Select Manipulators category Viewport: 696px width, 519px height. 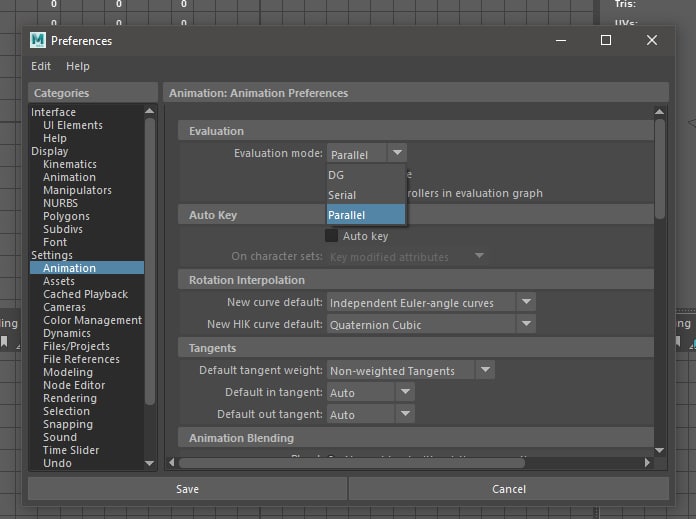(x=77, y=190)
